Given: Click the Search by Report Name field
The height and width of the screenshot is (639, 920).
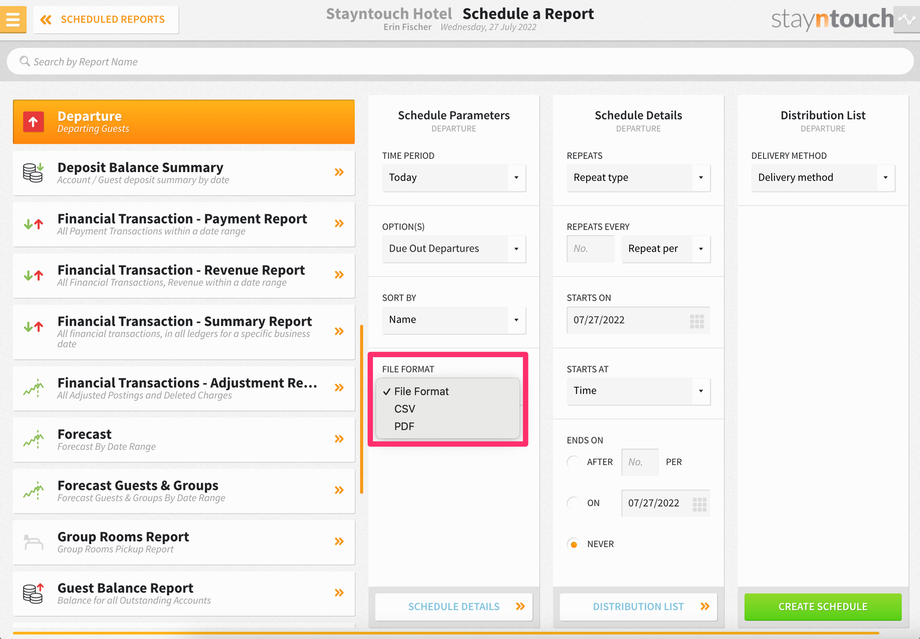Looking at the screenshot, I should 460,62.
